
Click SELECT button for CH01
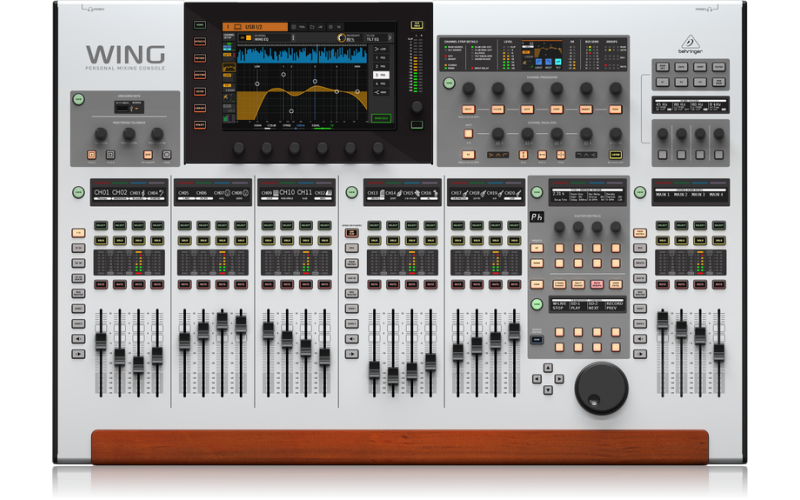tap(101, 226)
